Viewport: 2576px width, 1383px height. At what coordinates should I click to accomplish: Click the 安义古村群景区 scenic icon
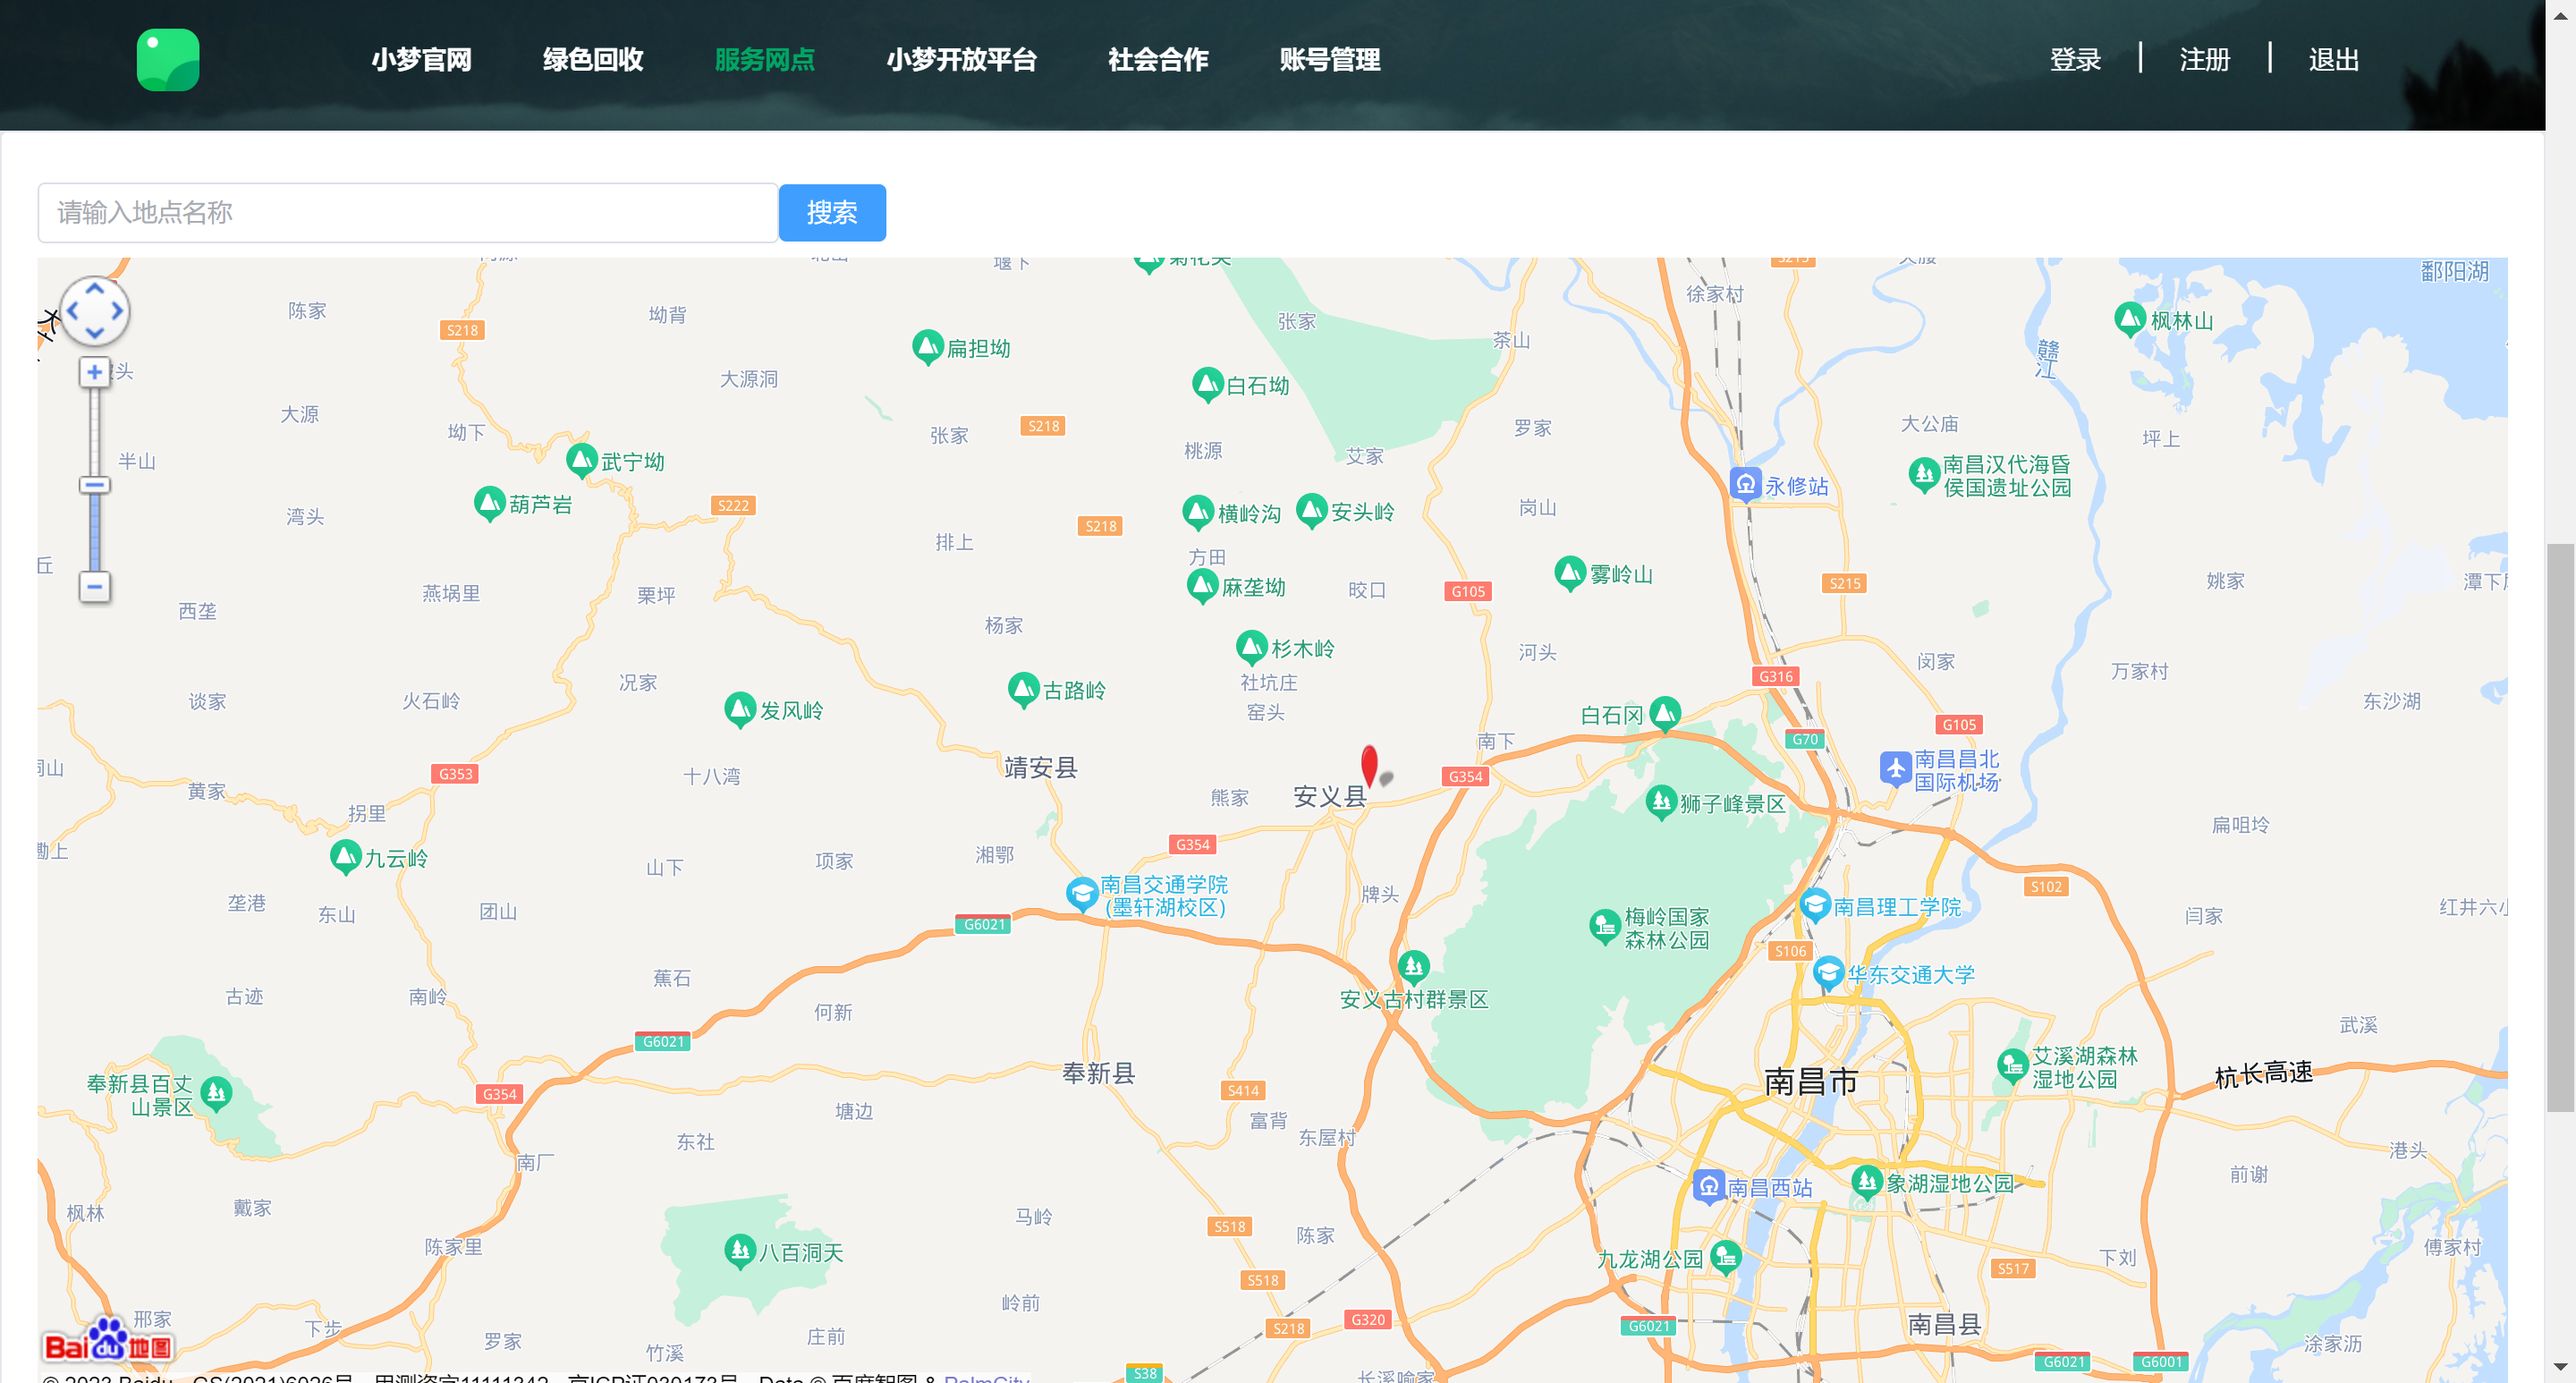[1412, 966]
